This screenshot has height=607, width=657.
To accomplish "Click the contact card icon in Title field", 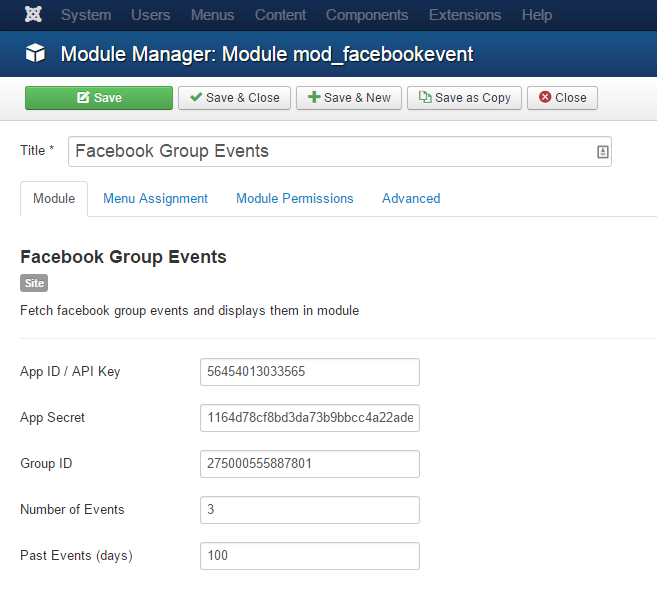I will 602,152.
